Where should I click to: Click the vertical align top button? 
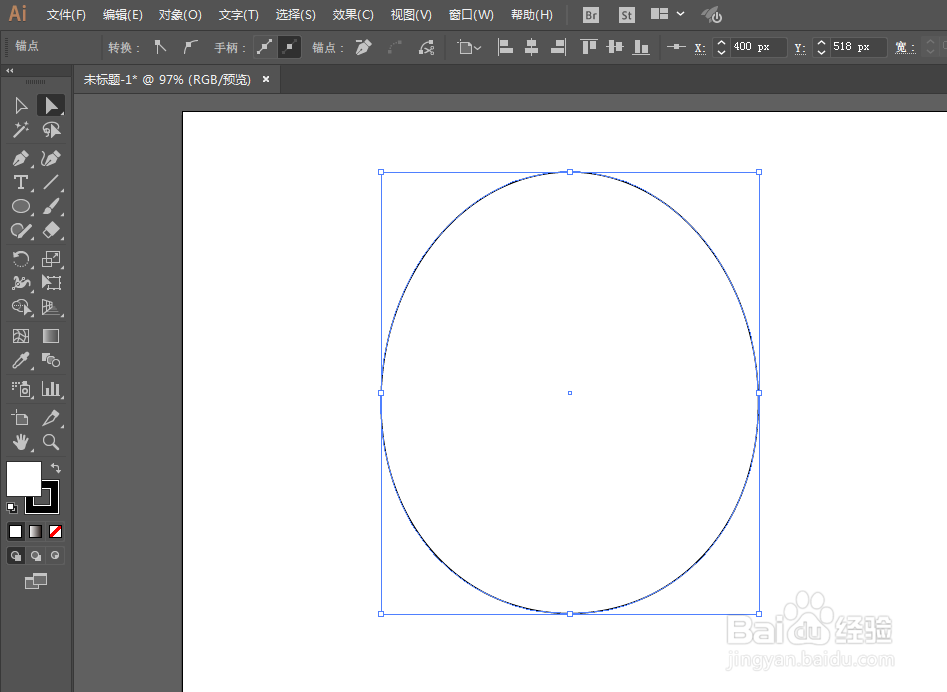click(x=590, y=47)
